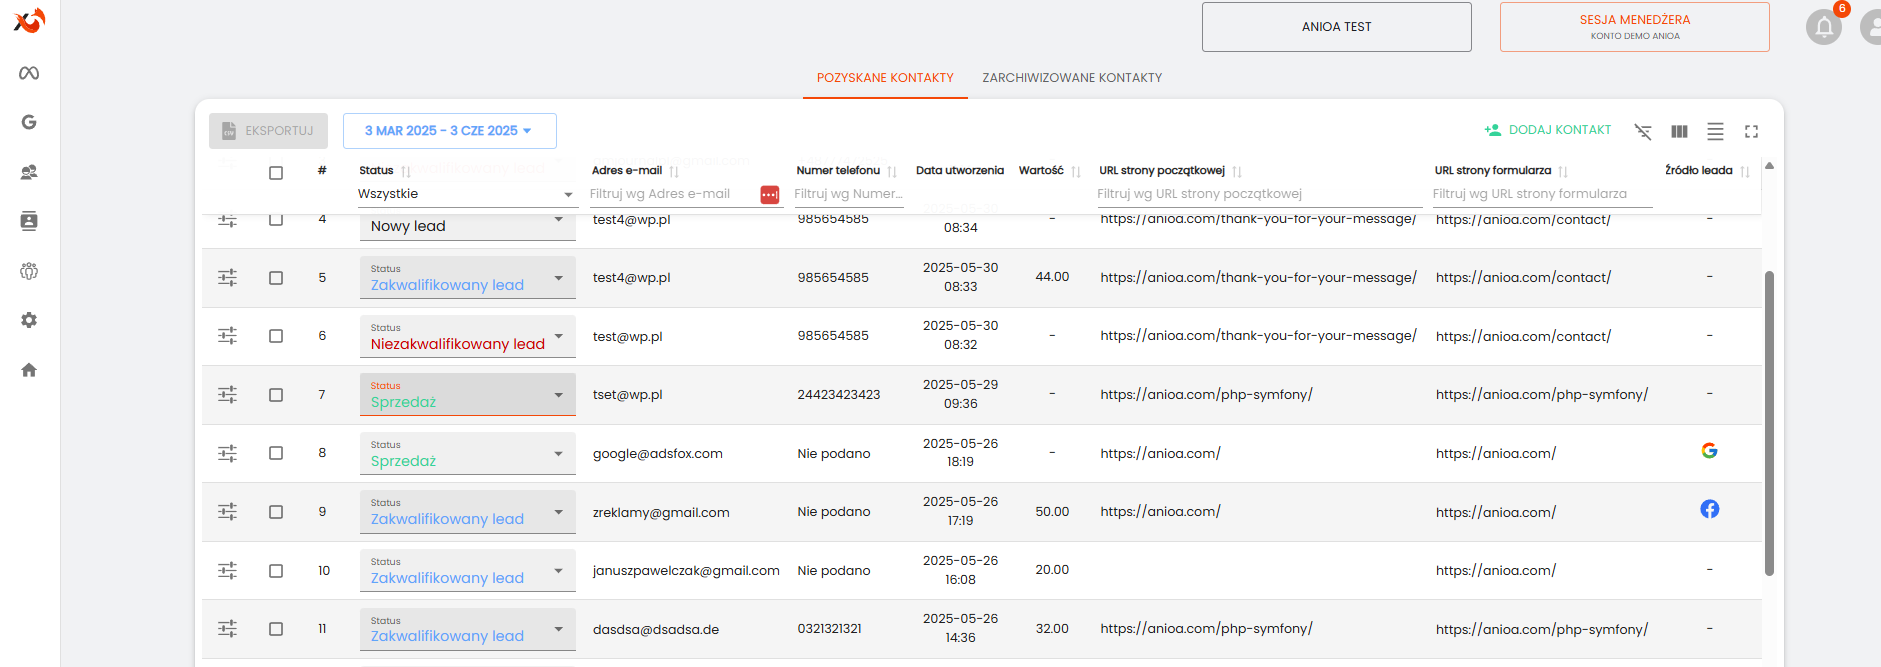Screen dimensions: 1881x667
Task: Click the Eksportuj button
Action: [x=268, y=131]
